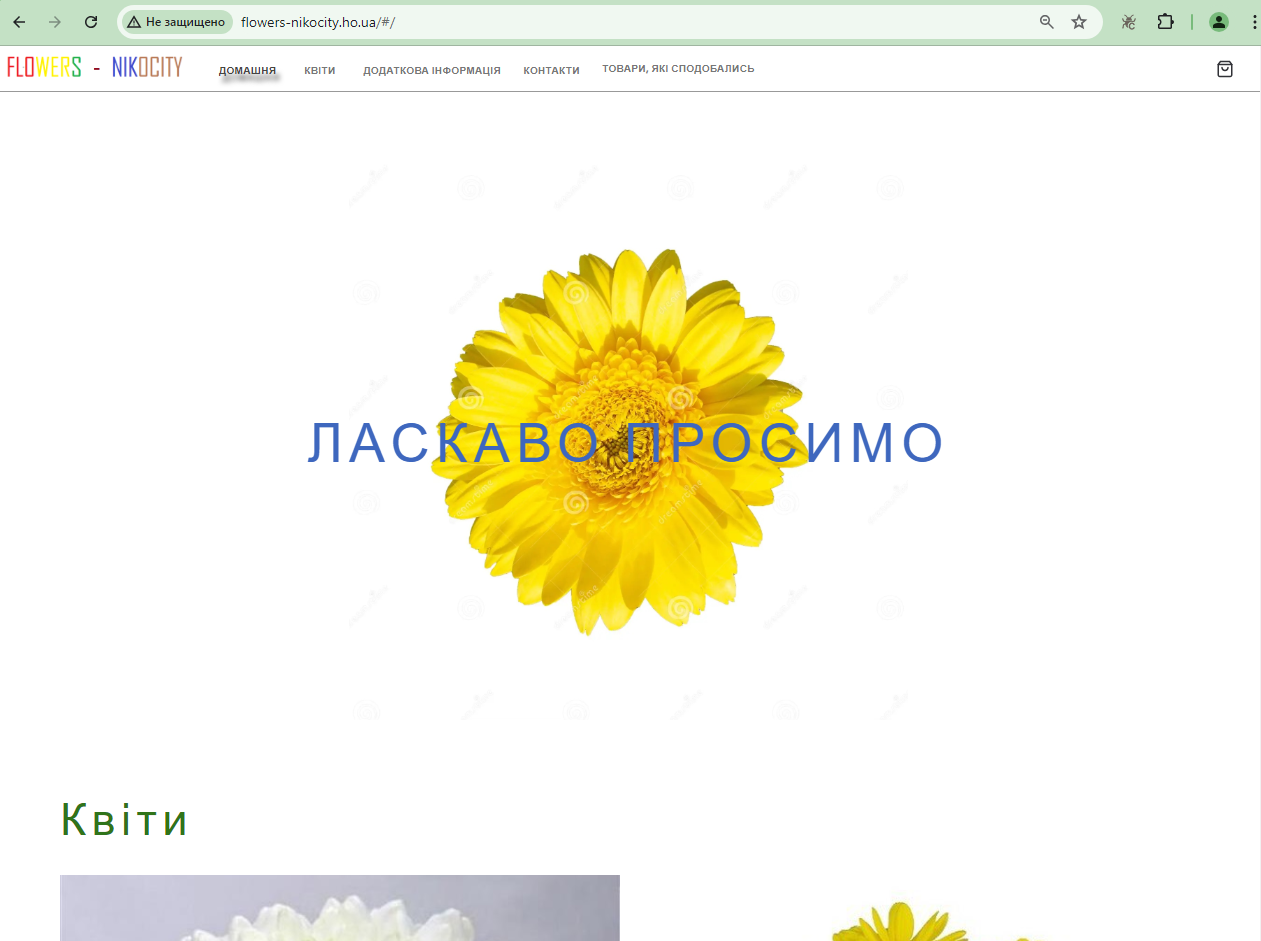The height and width of the screenshot is (941, 1261).
Task: Click the ЛАСКАВО ПРОСИМО banner text
Action: pos(626,443)
